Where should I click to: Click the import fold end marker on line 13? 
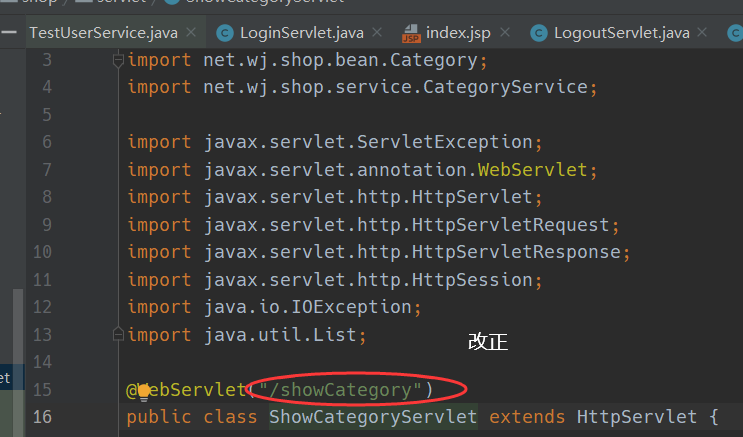(x=118, y=335)
